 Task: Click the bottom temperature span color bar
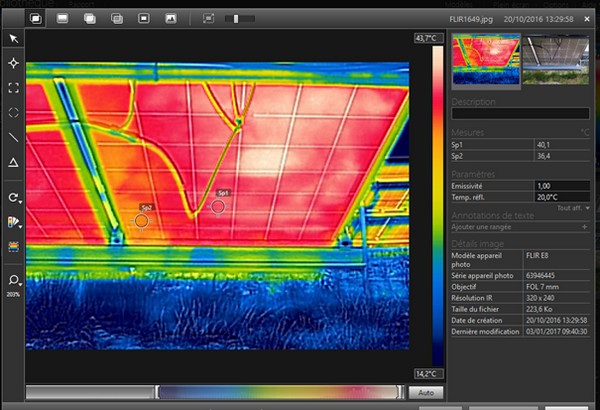278,392
